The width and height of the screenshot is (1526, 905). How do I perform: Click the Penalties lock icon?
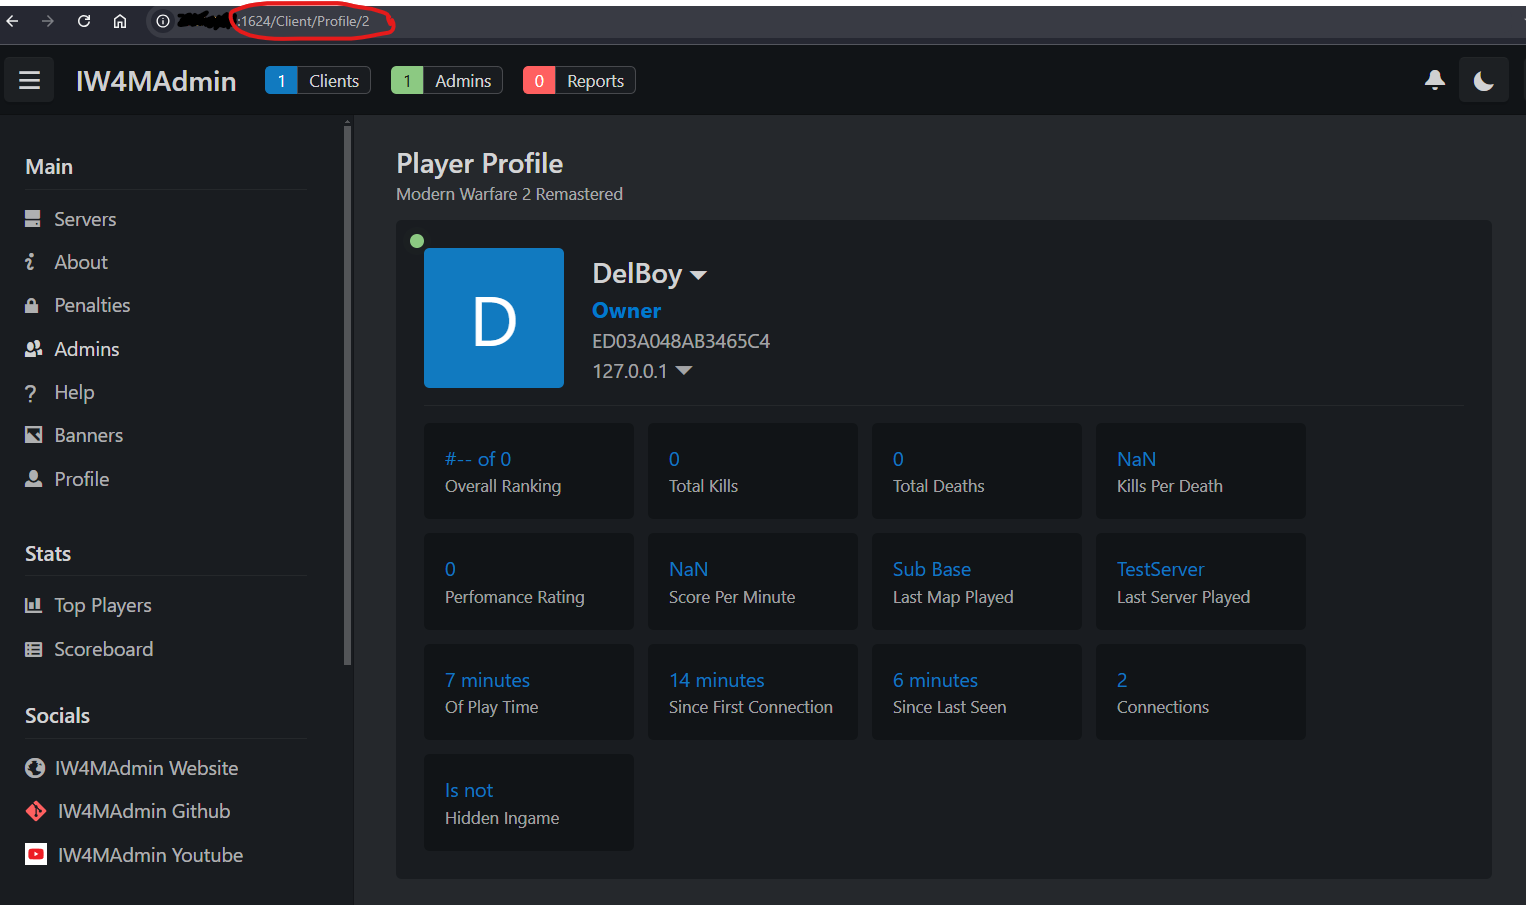point(32,305)
